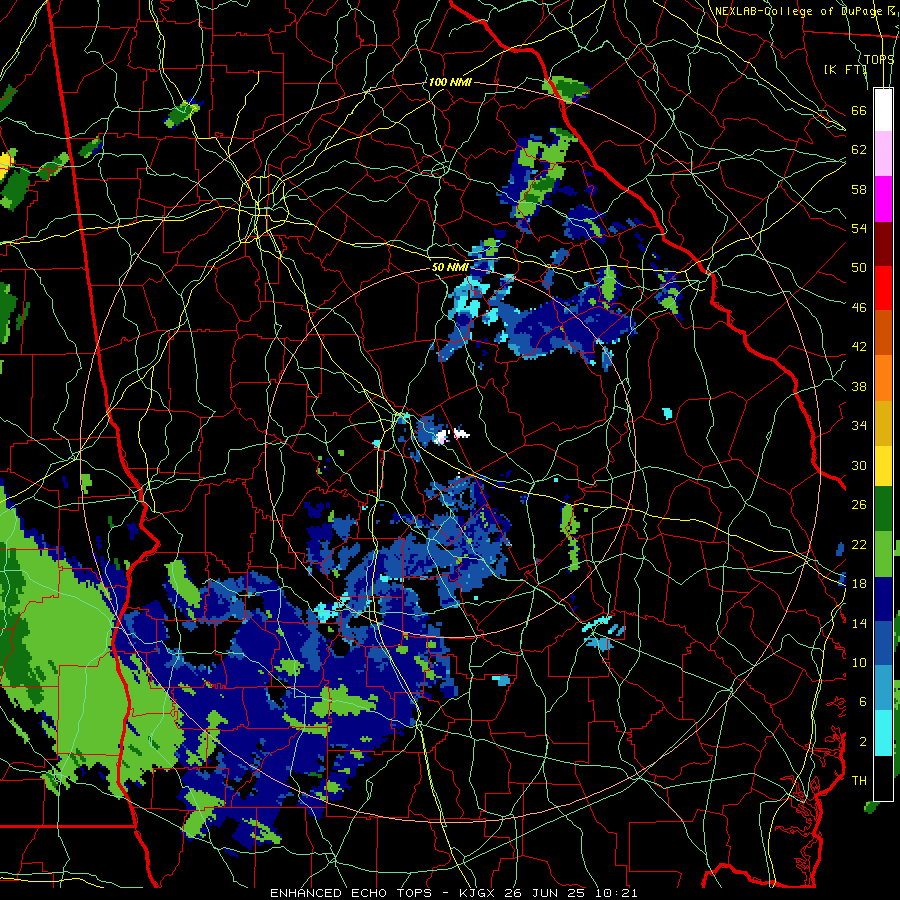Click the 14 legend value
The width and height of the screenshot is (900, 900).
click(x=859, y=623)
